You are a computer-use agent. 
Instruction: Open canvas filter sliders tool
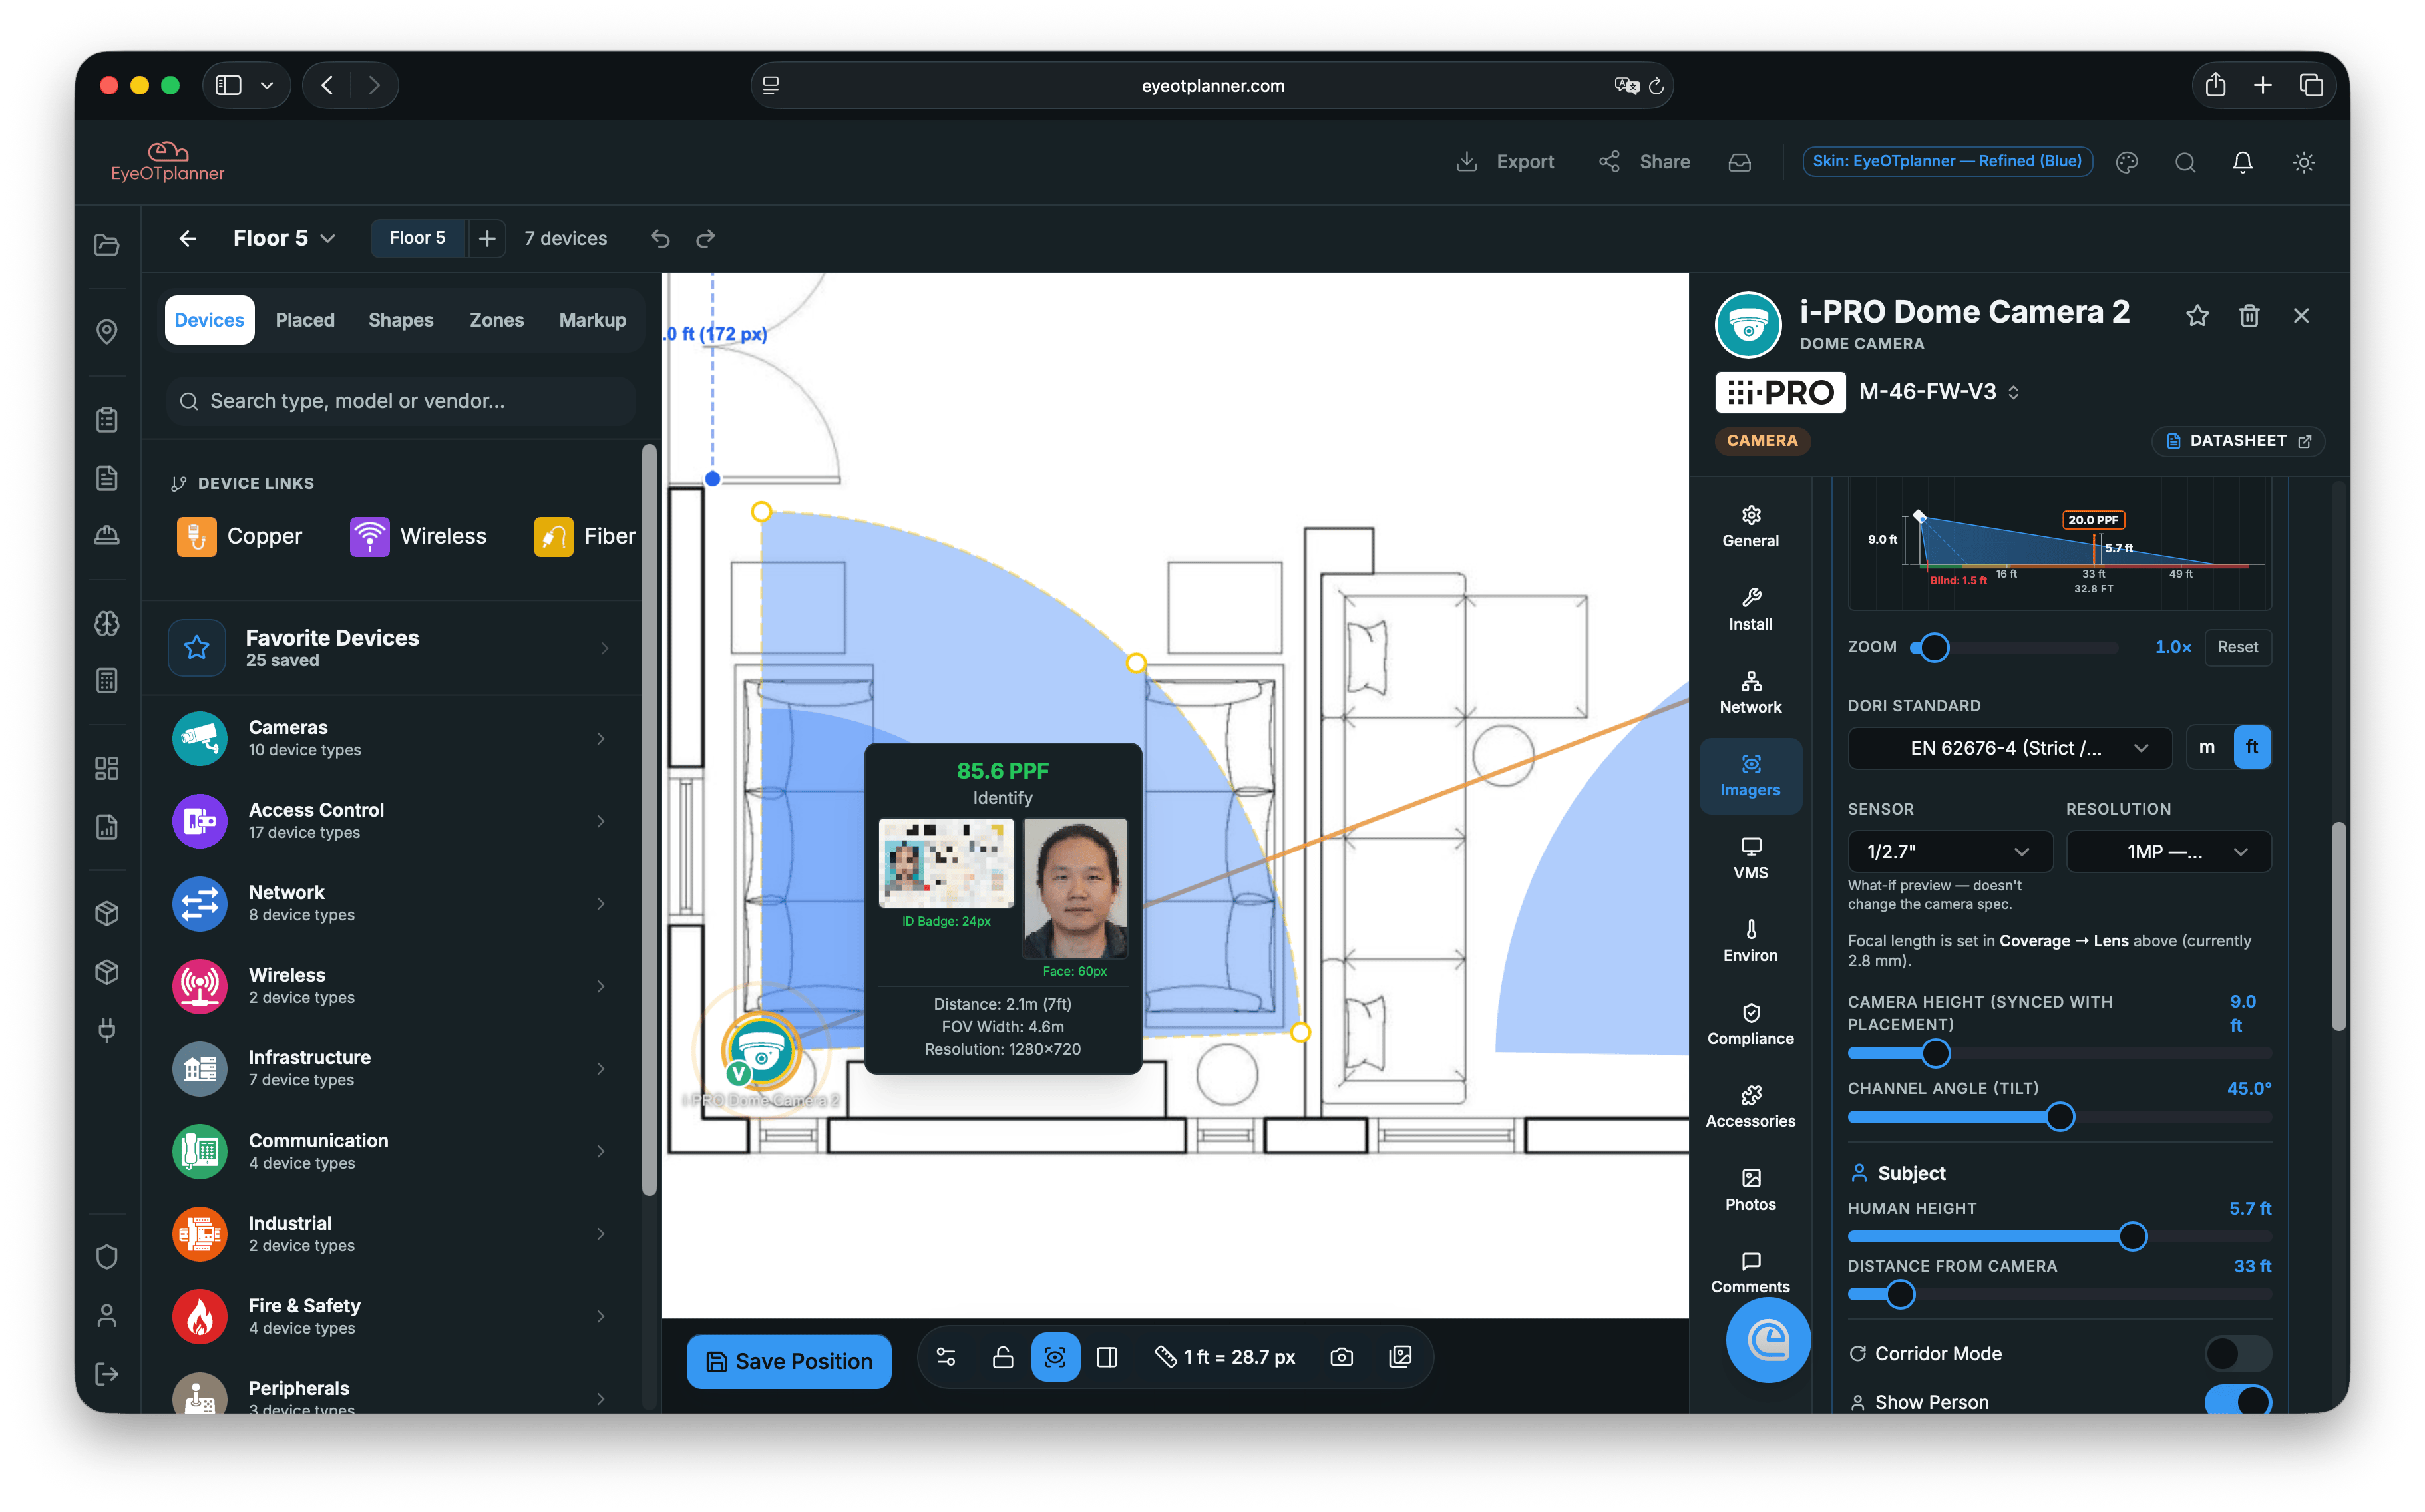[946, 1357]
